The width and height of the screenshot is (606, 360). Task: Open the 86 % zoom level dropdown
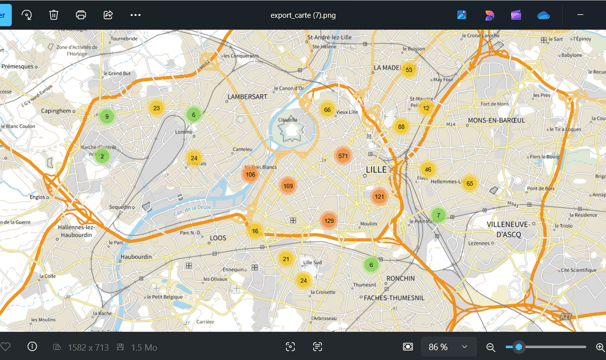pyautogui.click(x=449, y=347)
